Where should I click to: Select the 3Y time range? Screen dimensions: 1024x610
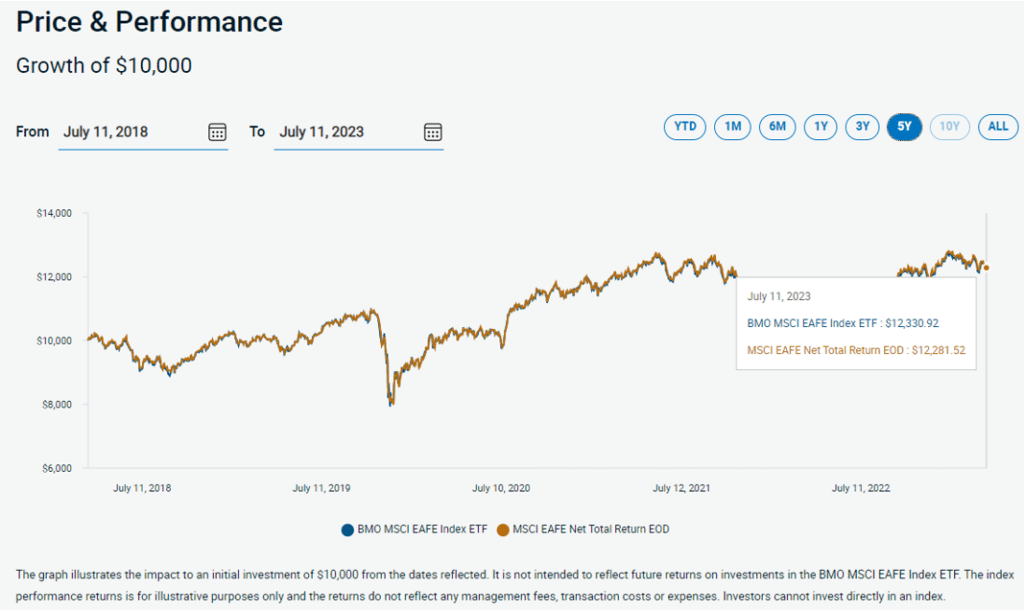point(862,127)
